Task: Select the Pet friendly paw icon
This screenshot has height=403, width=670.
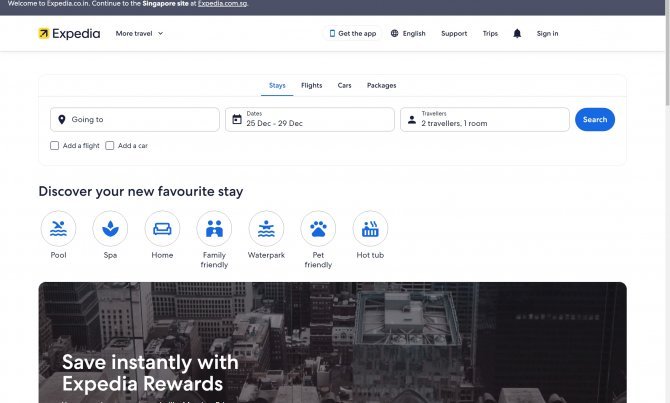Action: point(318,229)
